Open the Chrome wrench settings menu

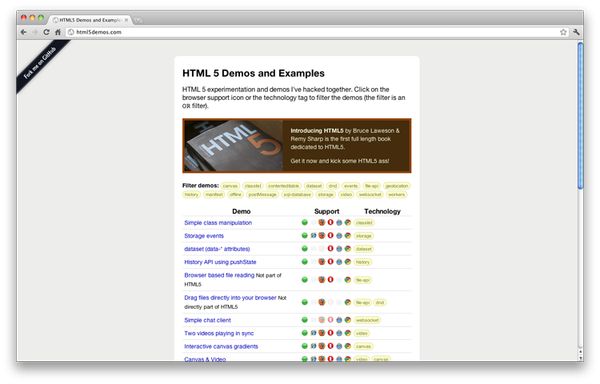[576, 32]
